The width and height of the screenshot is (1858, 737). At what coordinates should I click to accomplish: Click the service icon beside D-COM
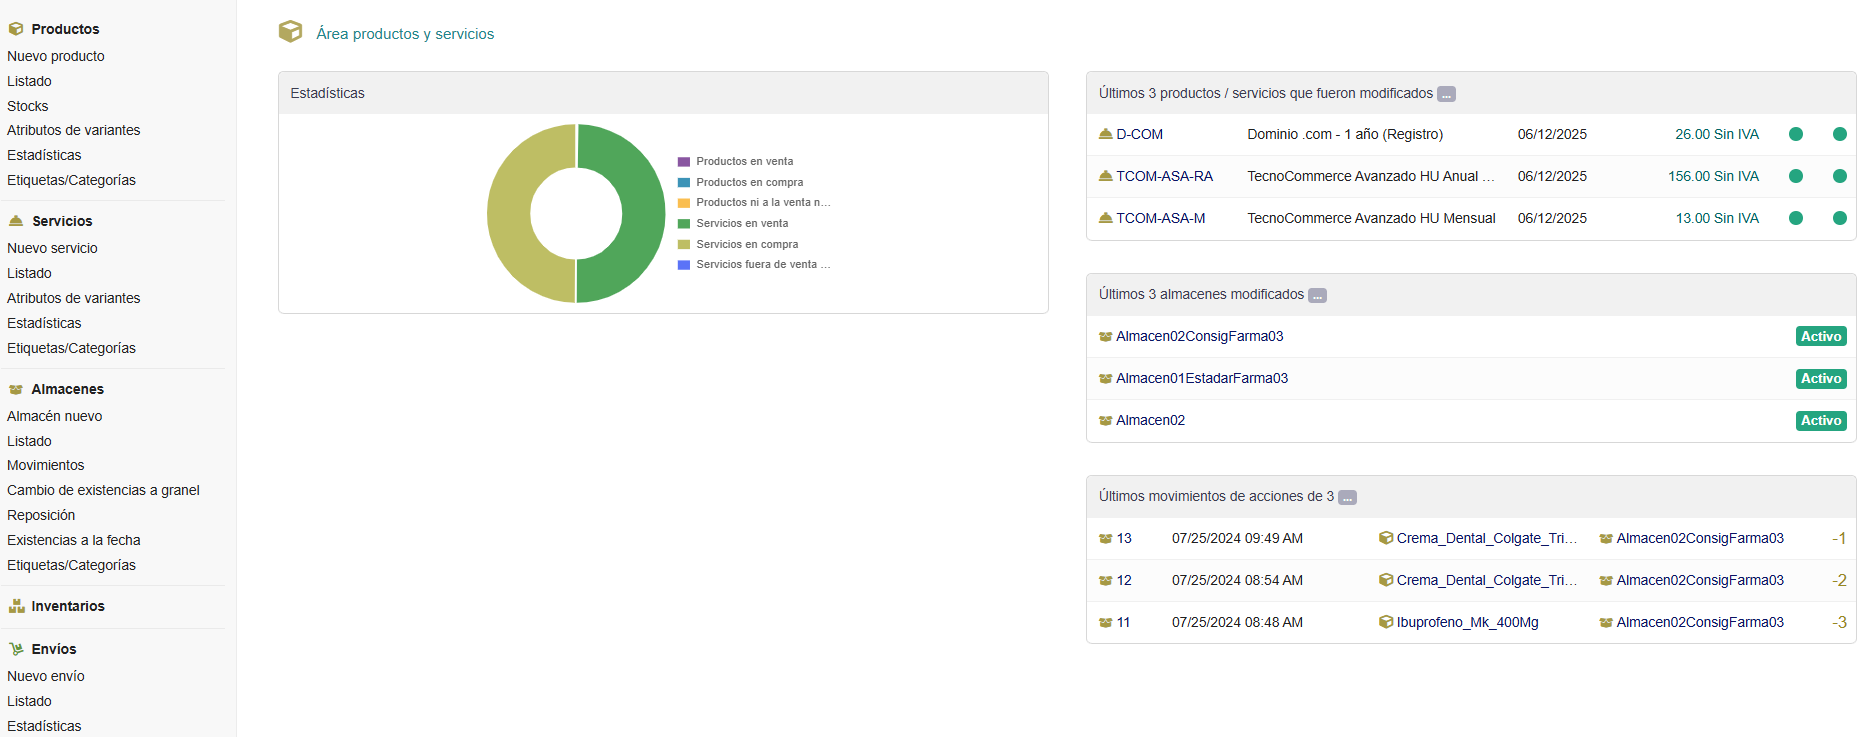pos(1105,134)
